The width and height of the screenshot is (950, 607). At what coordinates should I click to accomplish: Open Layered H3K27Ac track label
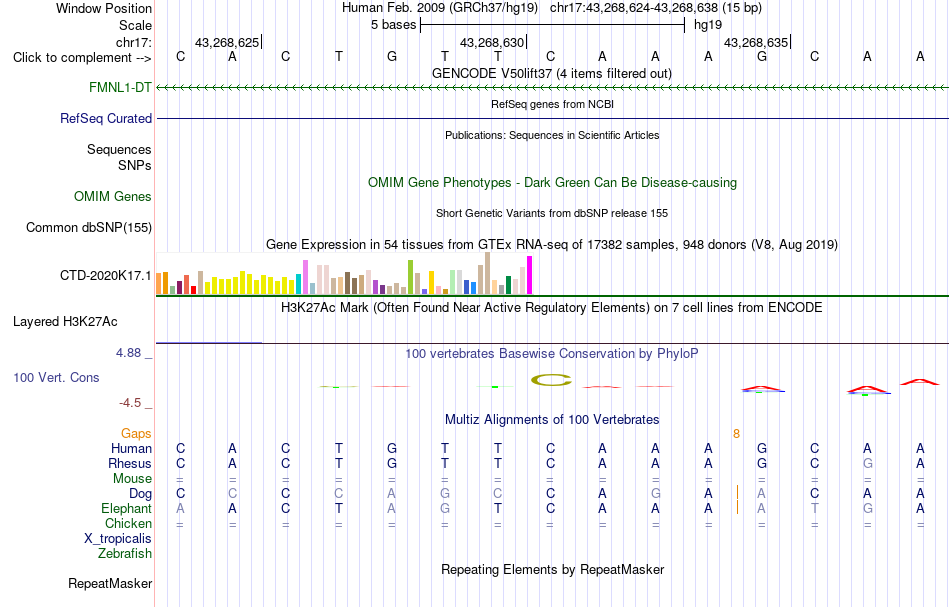click(x=65, y=322)
